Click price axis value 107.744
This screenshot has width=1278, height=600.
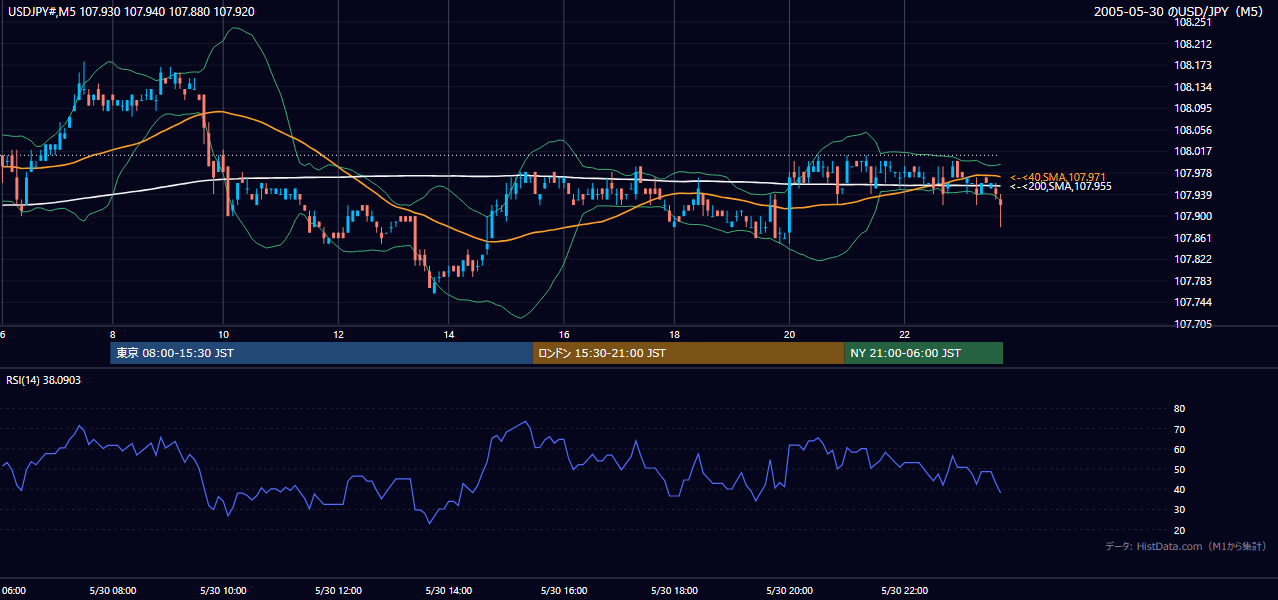click(x=1194, y=302)
